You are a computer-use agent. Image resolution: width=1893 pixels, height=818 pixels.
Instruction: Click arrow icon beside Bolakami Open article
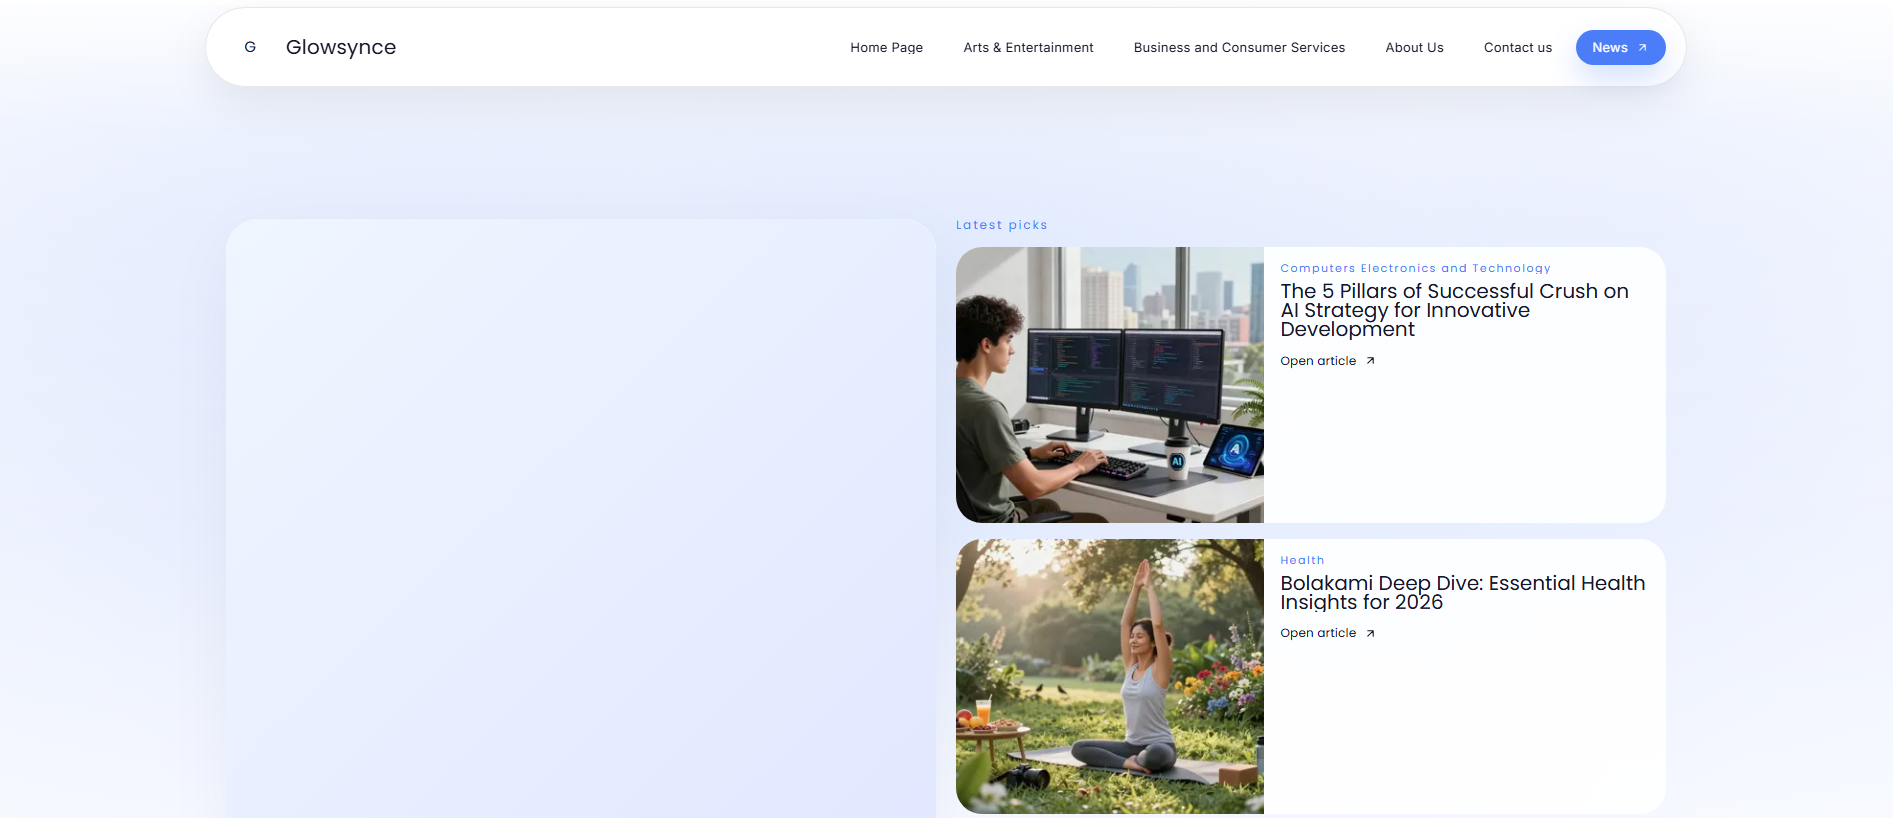(x=1370, y=633)
